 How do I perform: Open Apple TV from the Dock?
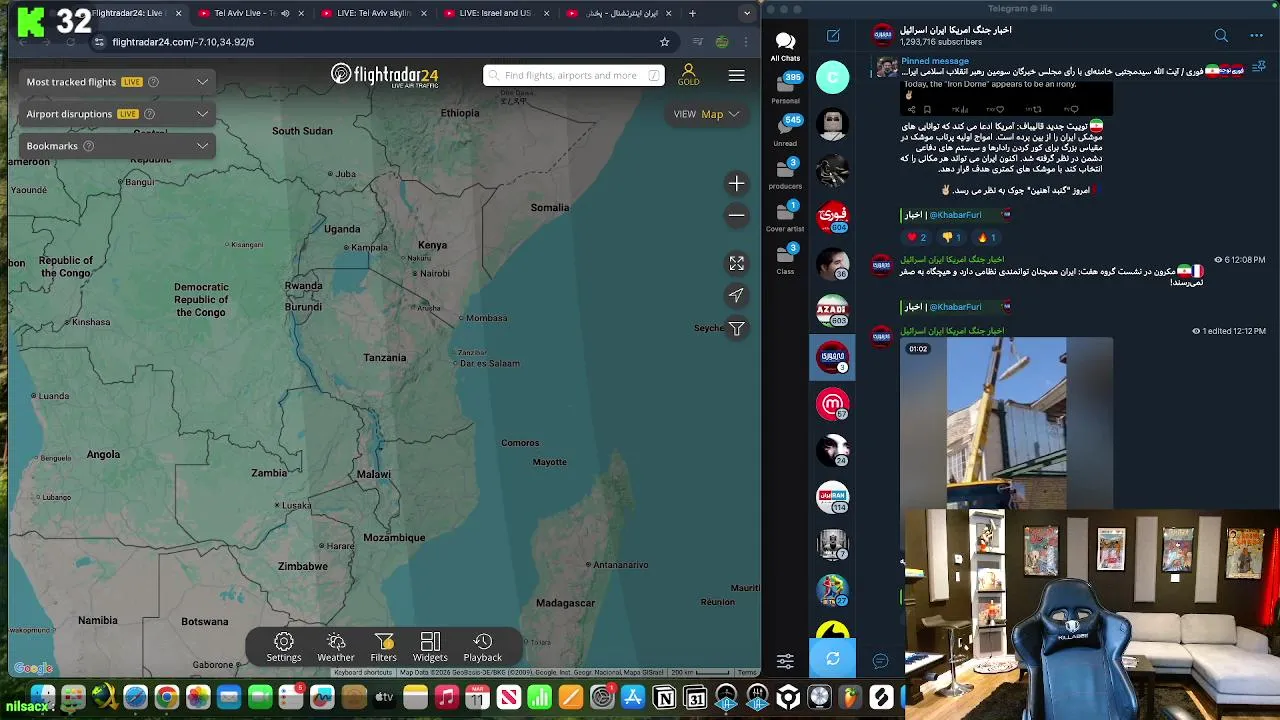pyautogui.click(x=384, y=698)
